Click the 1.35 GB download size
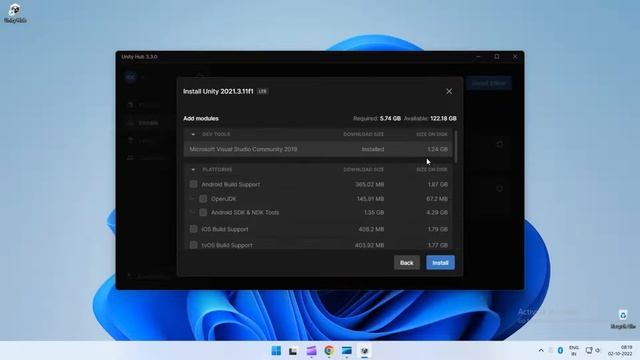This screenshot has height=360, width=640. point(374,213)
